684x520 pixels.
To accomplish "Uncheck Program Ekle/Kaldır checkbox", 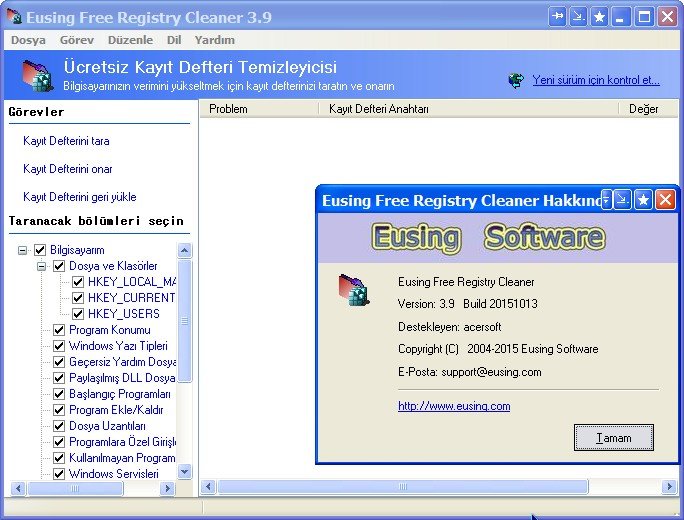I will tap(59, 410).
